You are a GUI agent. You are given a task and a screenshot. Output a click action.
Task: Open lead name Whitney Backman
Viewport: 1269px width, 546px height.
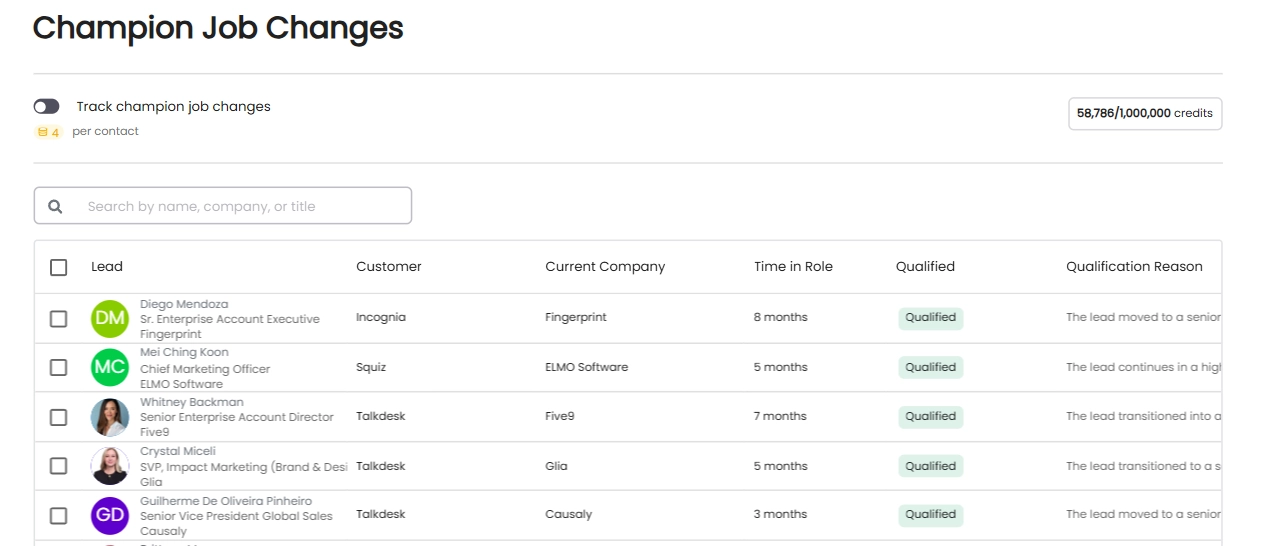point(192,402)
